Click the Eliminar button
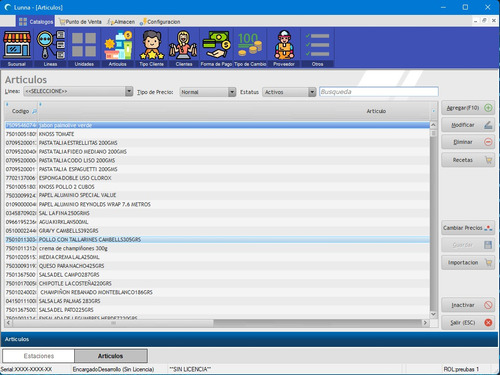Viewport: 500px width, 375px height. pos(468,142)
